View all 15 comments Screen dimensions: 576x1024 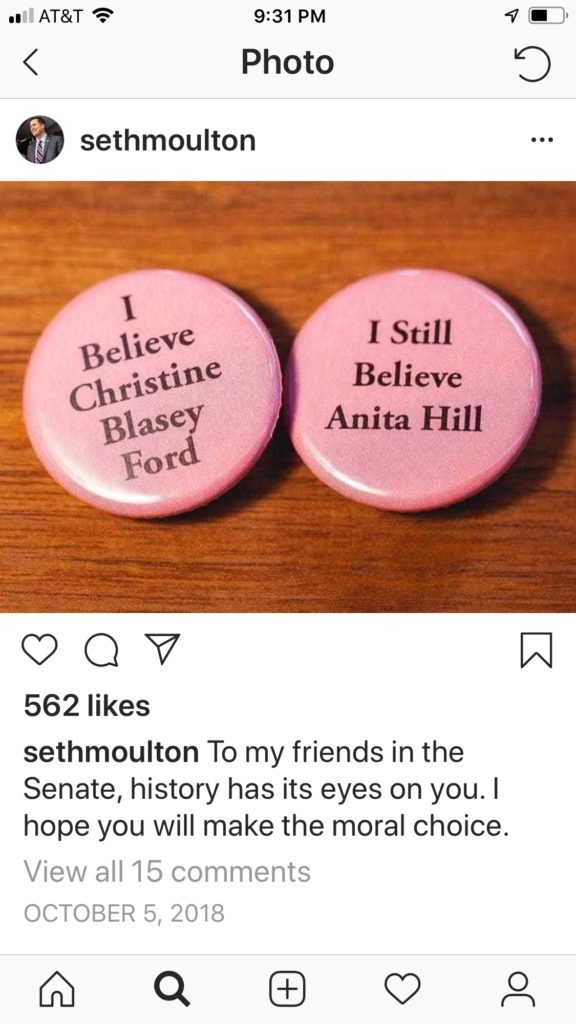[167, 871]
